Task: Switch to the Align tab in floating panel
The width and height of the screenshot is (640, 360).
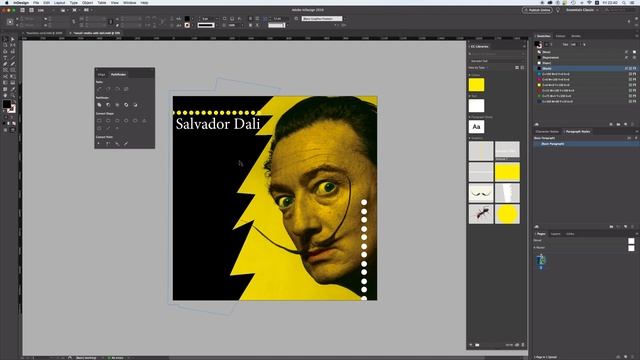Action: 101,74
